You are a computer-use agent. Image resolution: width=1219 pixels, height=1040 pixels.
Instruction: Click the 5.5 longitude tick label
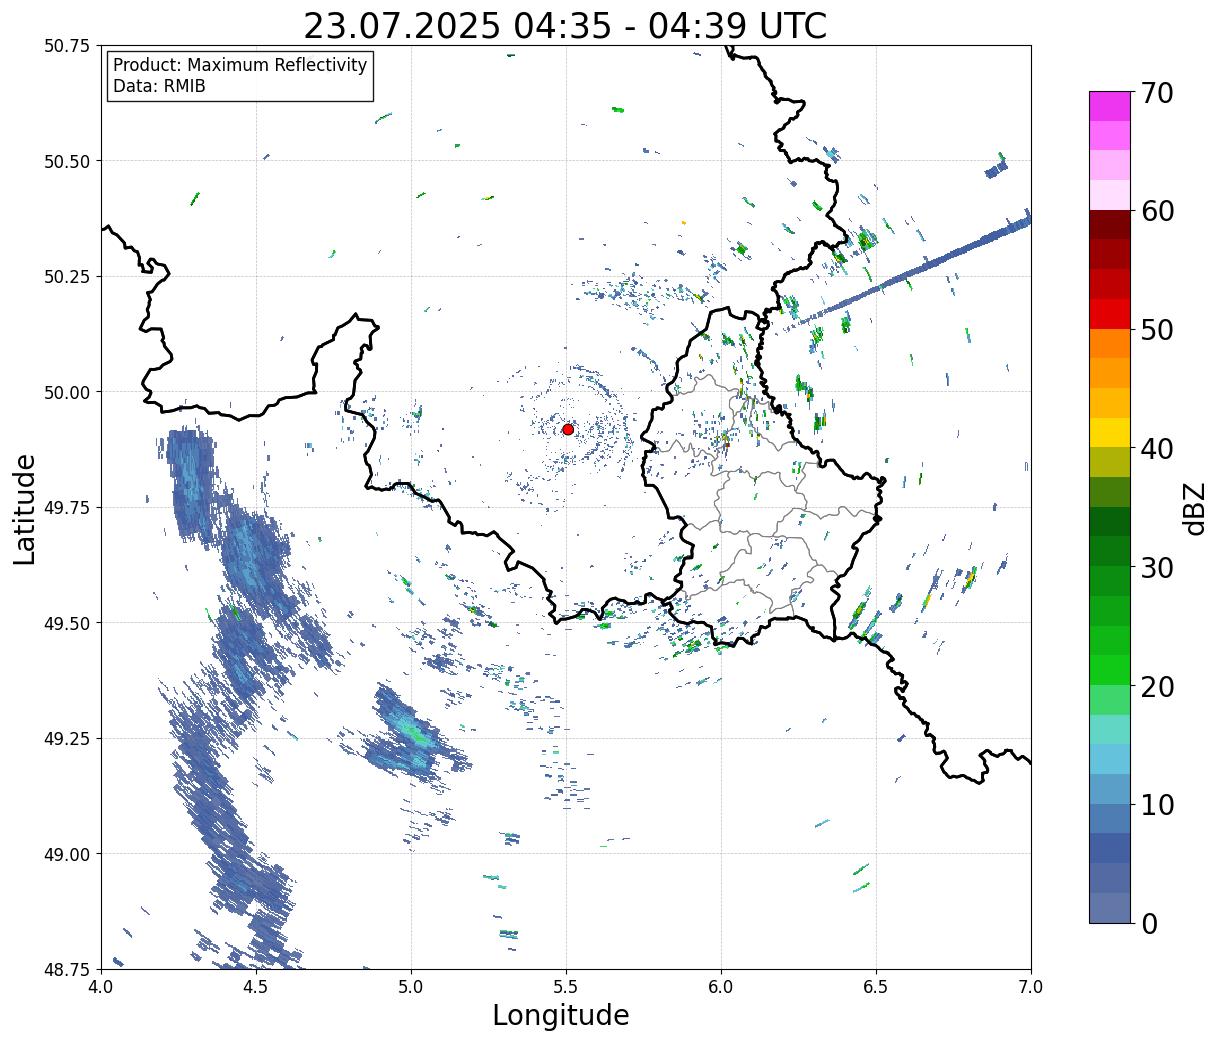(x=566, y=987)
